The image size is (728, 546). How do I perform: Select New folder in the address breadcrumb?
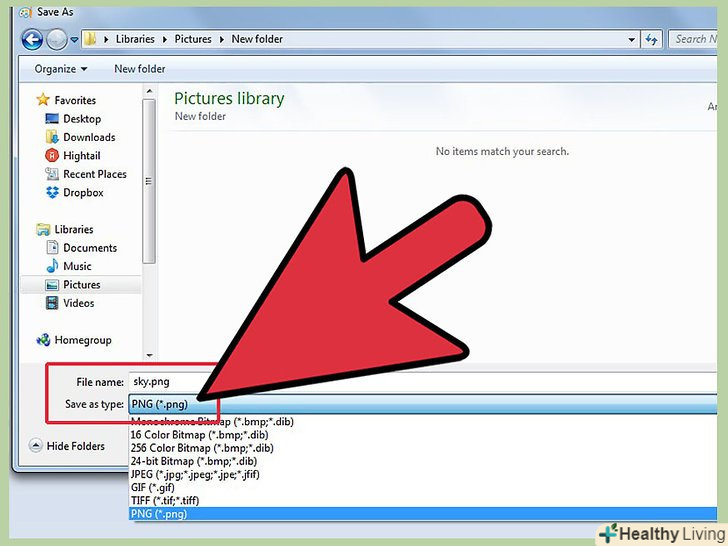tap(257, 39)
